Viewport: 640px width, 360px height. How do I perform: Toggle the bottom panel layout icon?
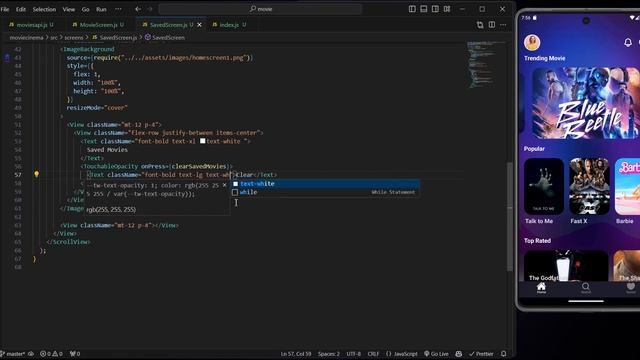[x=424, y=9]
